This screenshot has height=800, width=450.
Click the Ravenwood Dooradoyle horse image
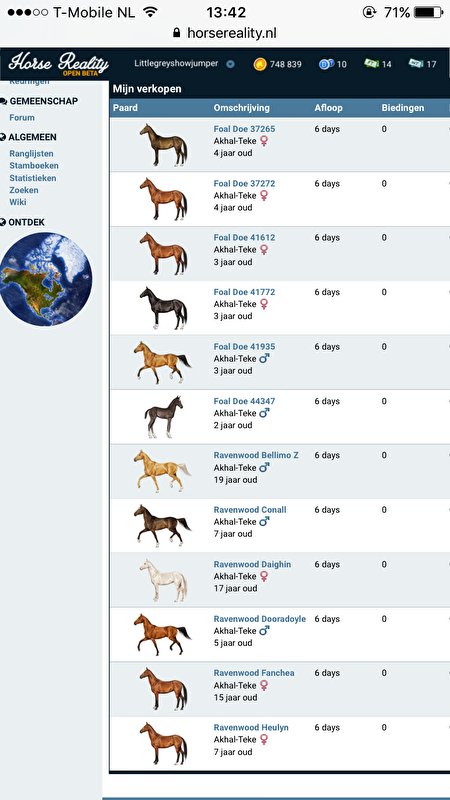tap(162, 635)
